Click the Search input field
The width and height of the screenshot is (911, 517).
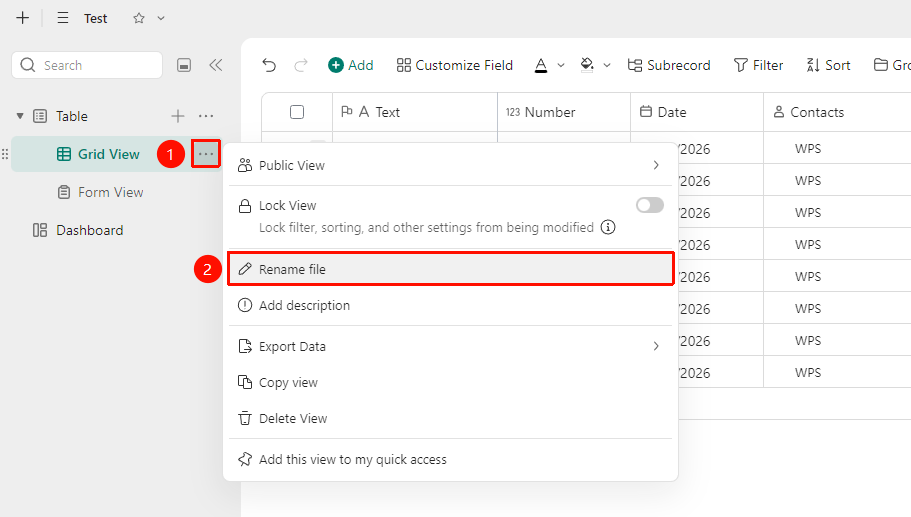(x=87, y=65)
